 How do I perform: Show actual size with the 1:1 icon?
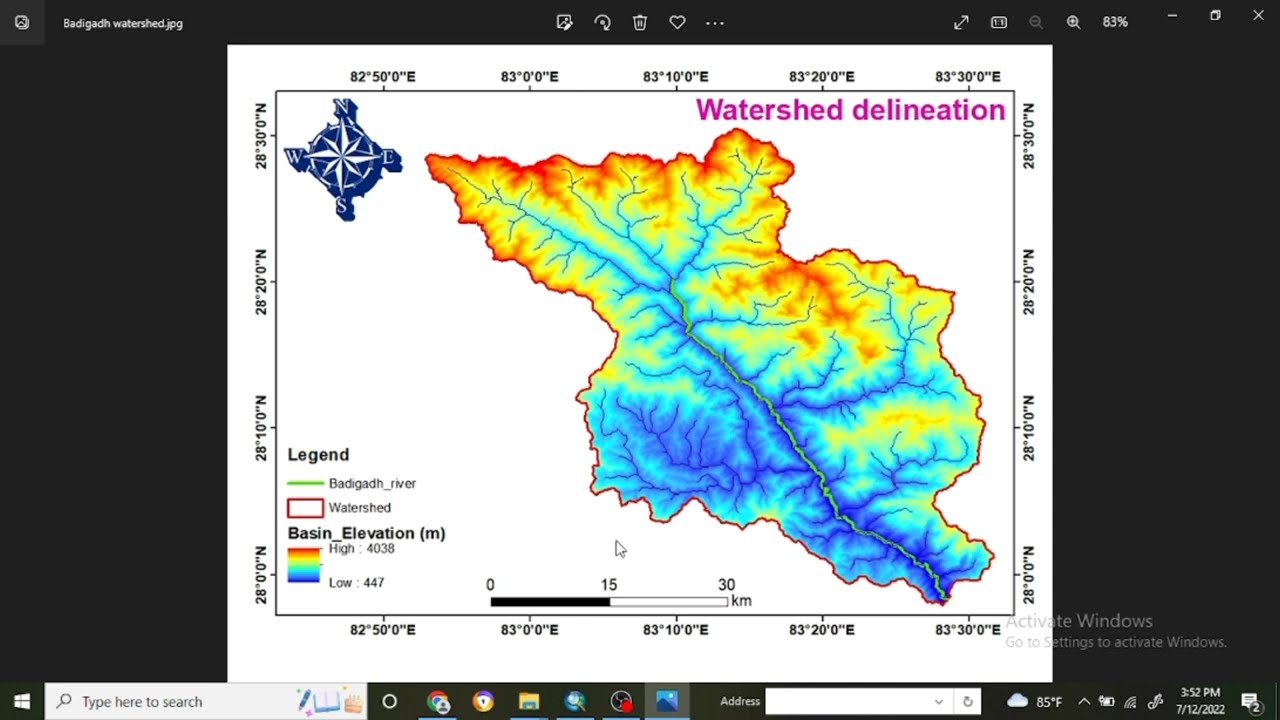tap(998, 22)
